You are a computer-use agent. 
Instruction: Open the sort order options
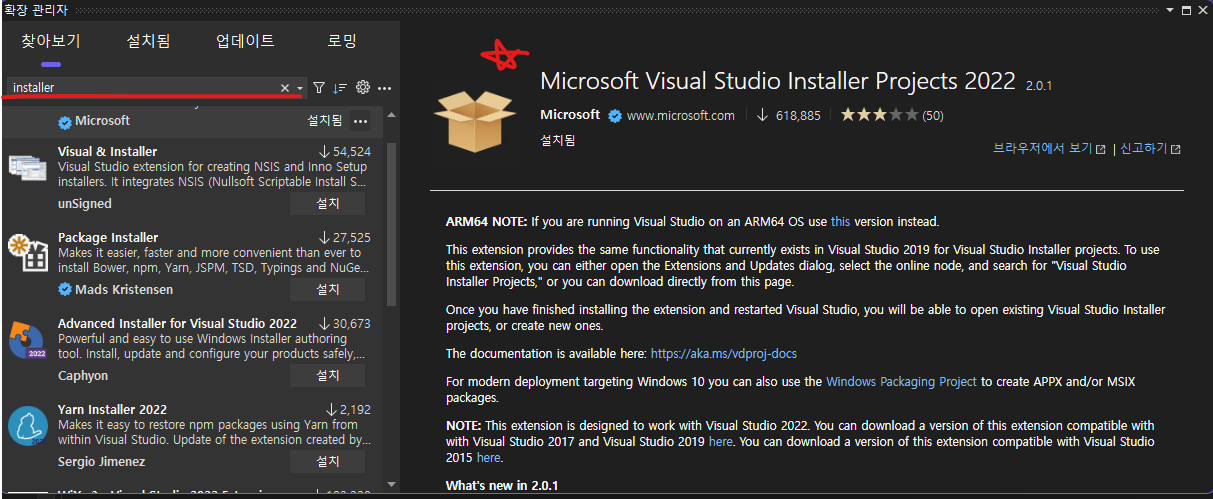[340, 88]
